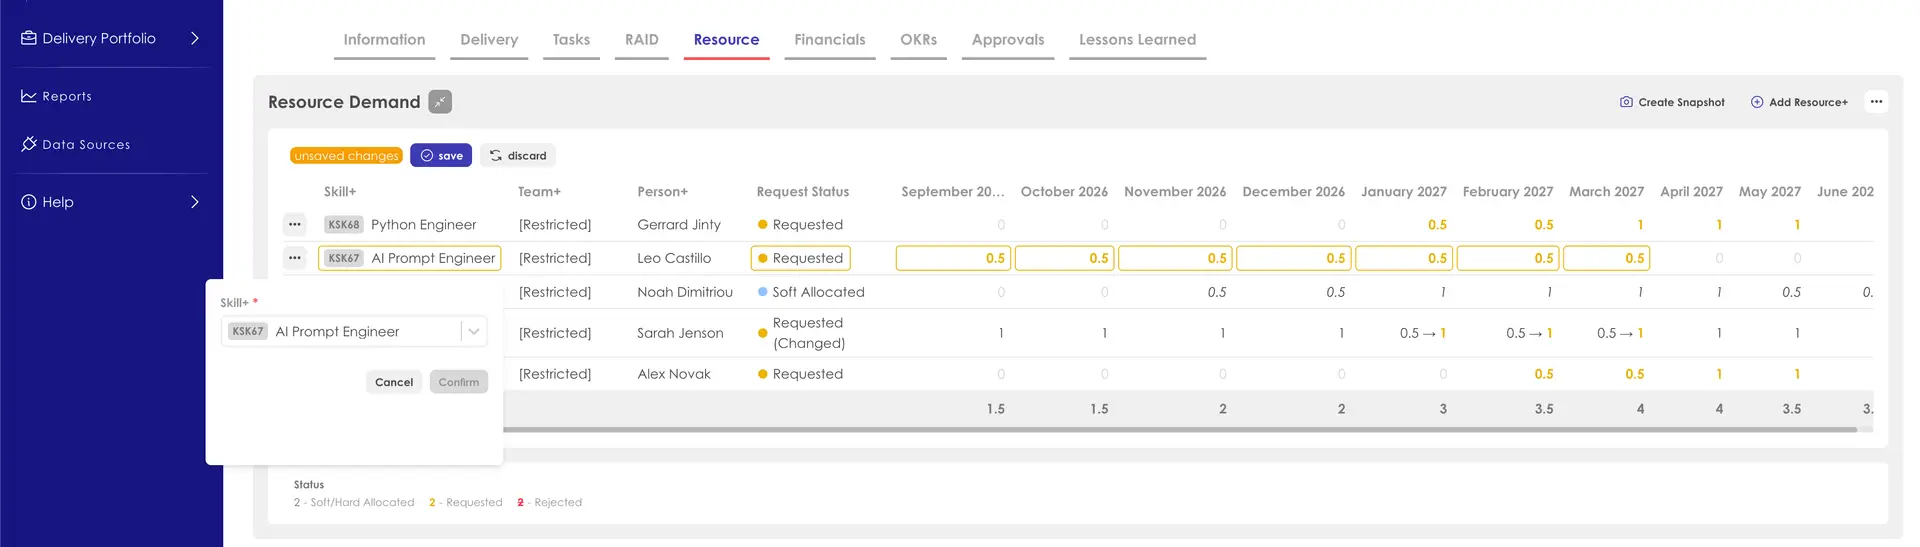Switch to the Tasks tab
Viewport: 1920px width, 547px height.
571,40
